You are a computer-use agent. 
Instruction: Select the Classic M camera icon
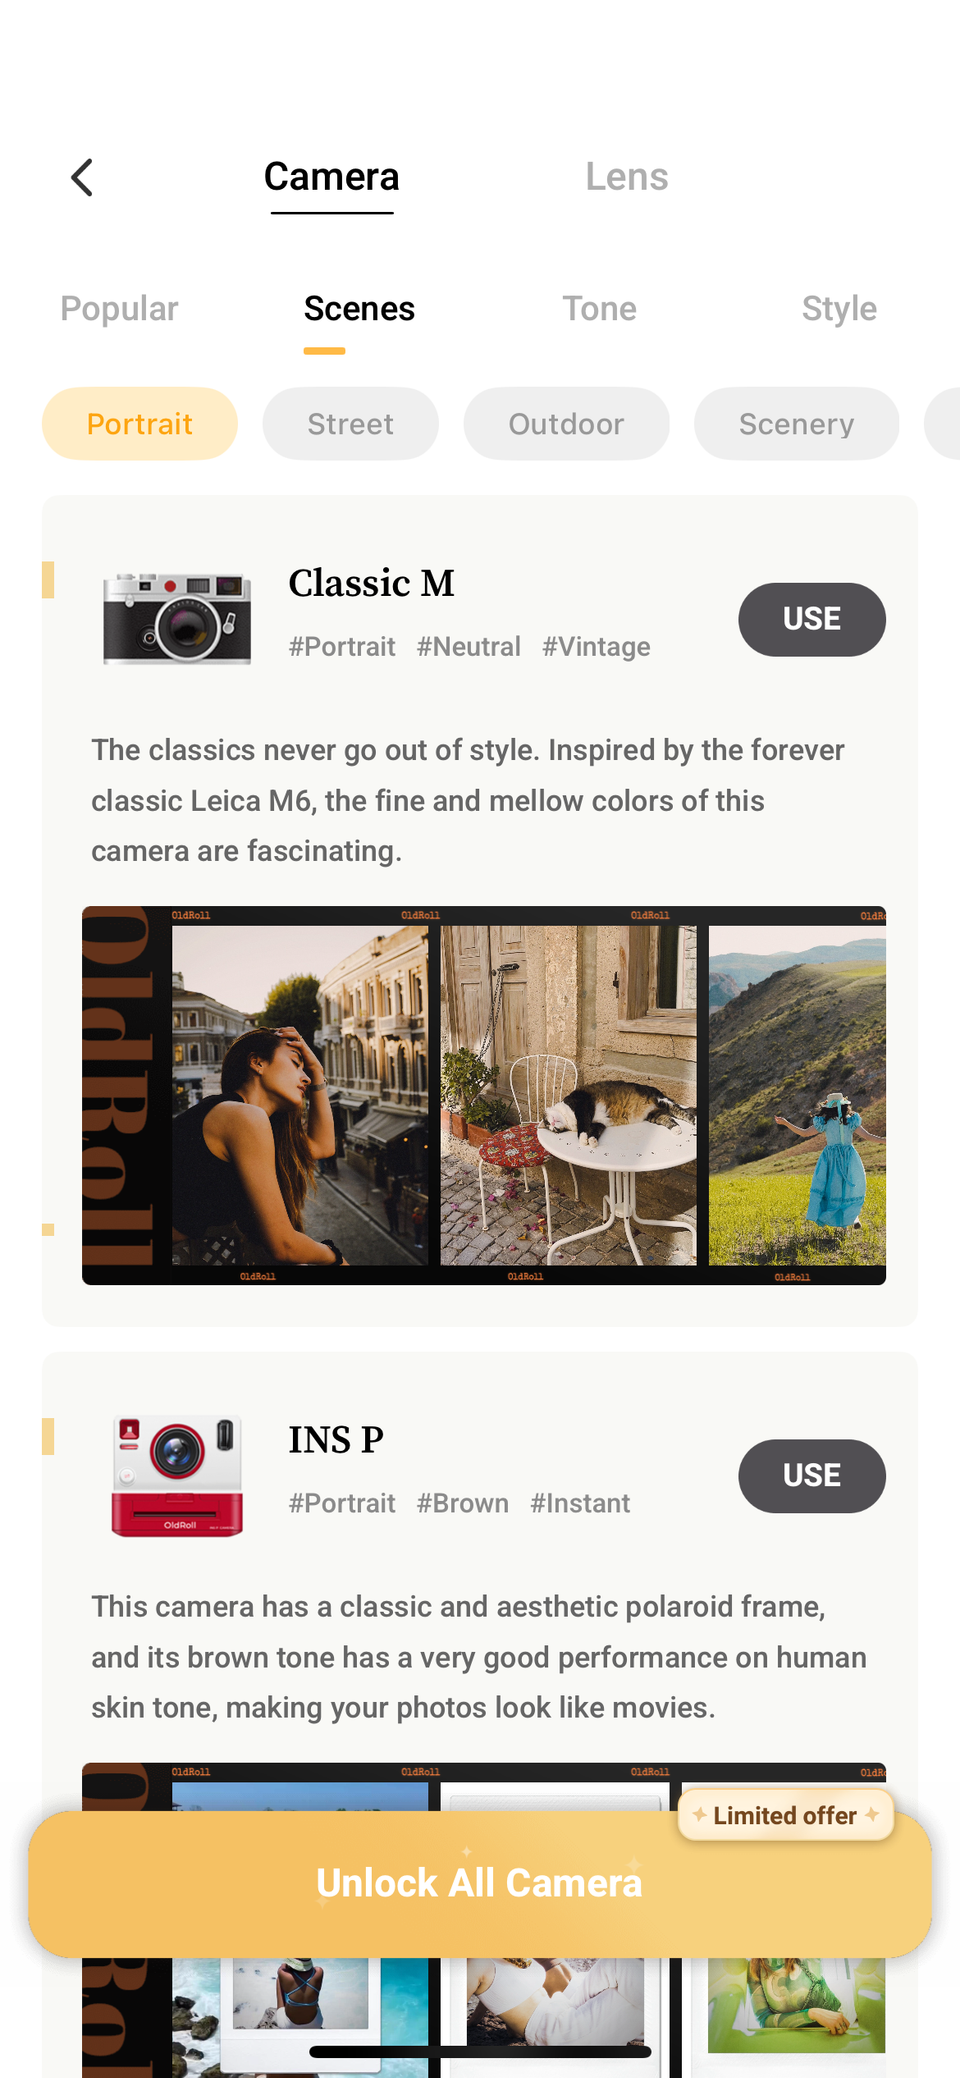(x=177, y=618)
